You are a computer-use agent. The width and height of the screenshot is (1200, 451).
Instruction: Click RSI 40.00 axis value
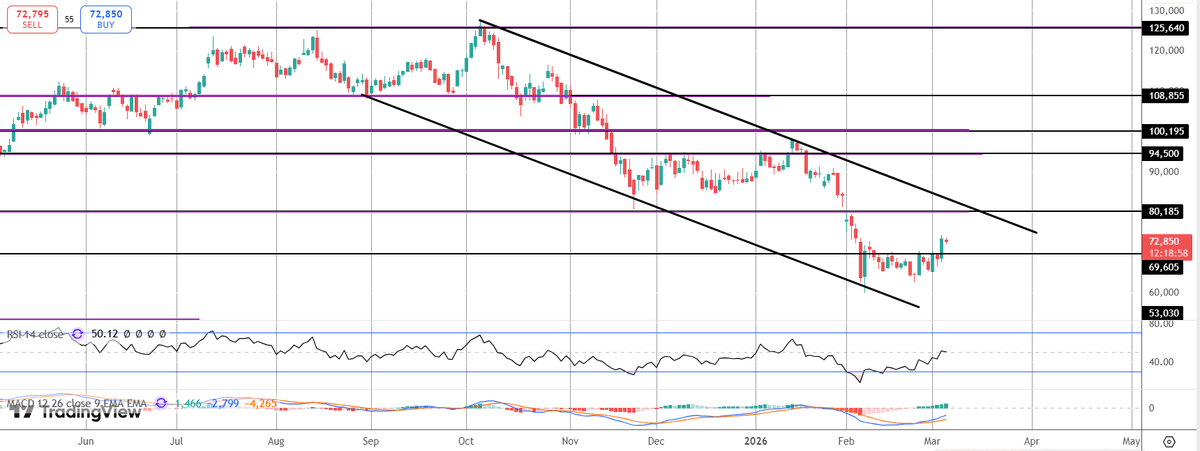pyautogui.click(x=1160, y=362)
